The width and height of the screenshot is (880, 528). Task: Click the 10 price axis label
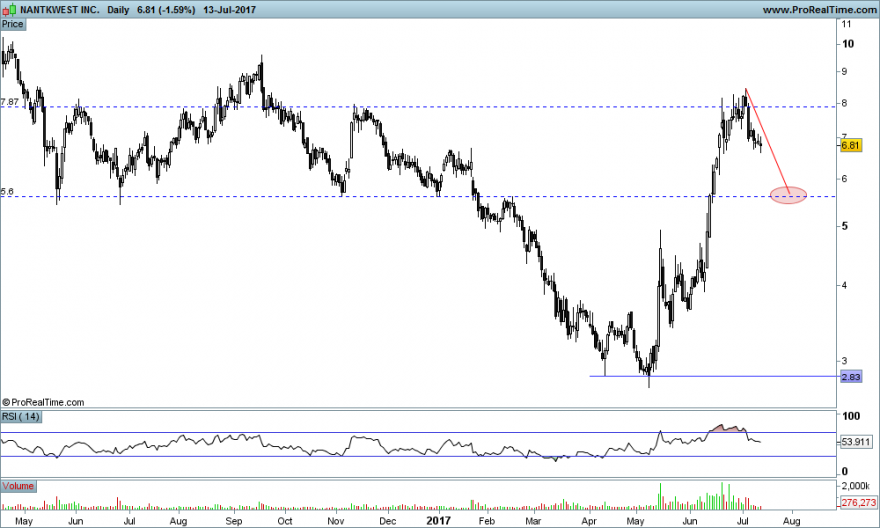coord(848,44)
